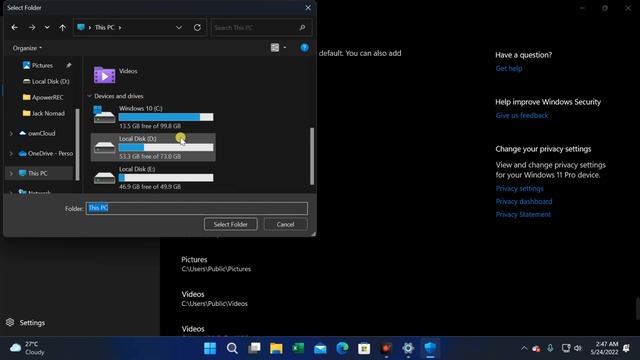Click This PC in address breadcrumb
Image resolution: width=640 pixels, height=360 pixels.
104,27
